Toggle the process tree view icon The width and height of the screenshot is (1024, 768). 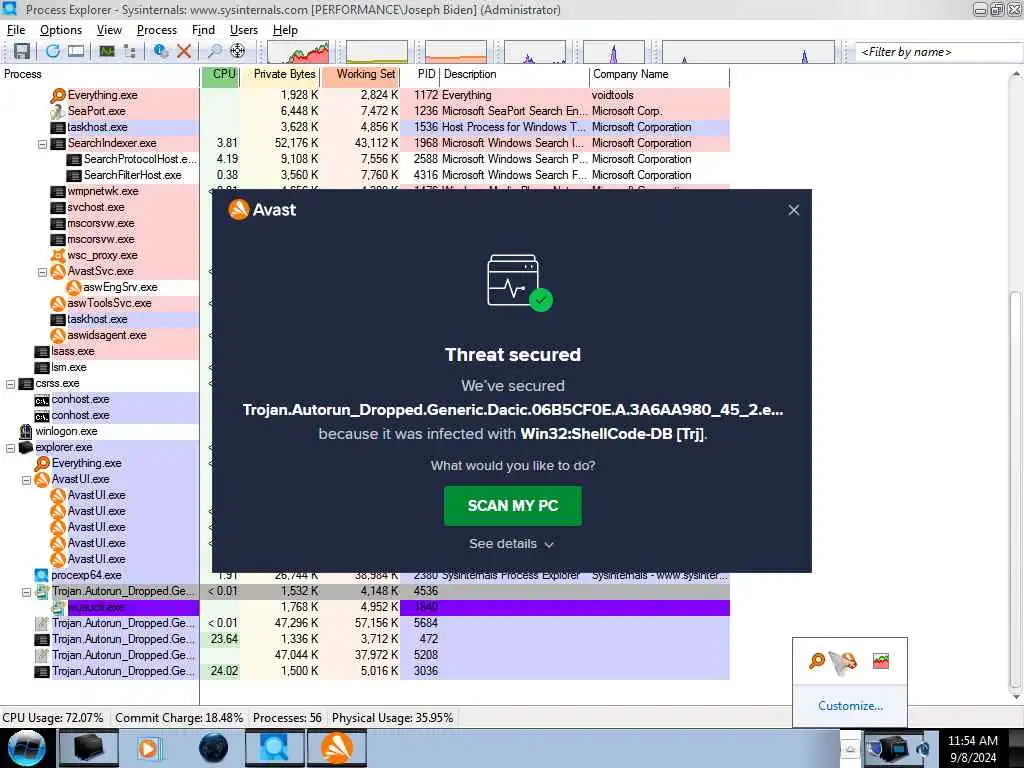pos(129,51)
